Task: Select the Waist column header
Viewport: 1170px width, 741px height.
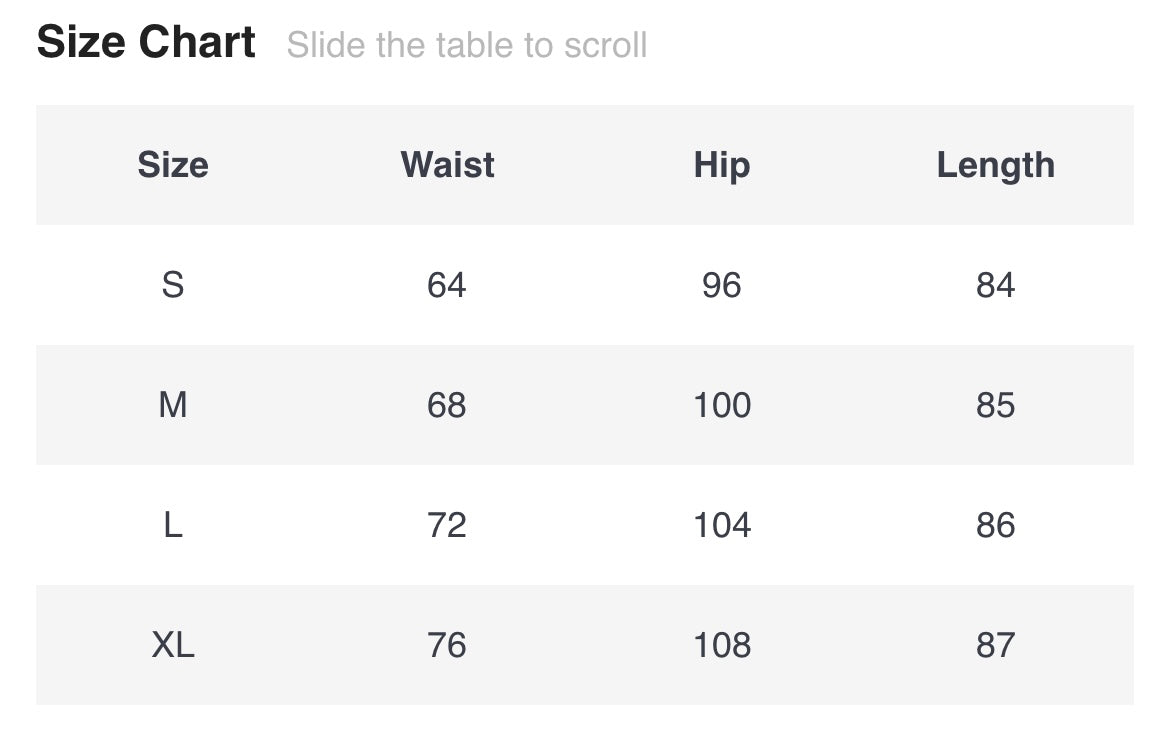Action: click(x=447, y=165)
